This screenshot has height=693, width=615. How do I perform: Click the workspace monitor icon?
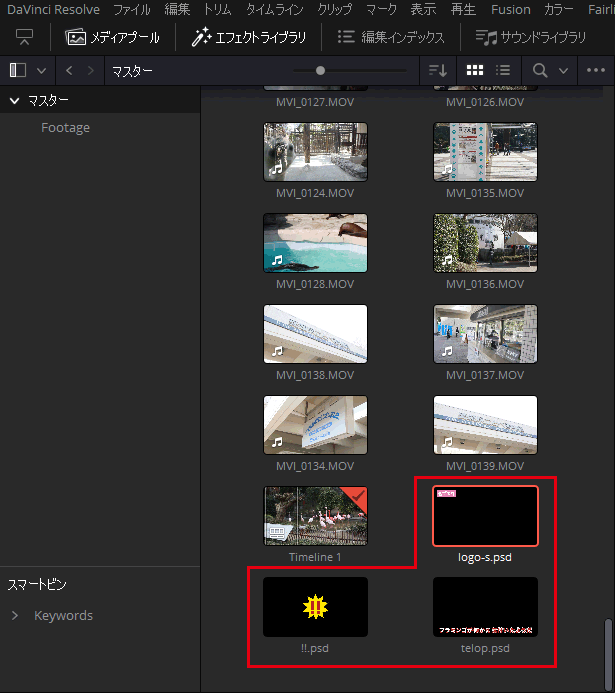point(24,37)
